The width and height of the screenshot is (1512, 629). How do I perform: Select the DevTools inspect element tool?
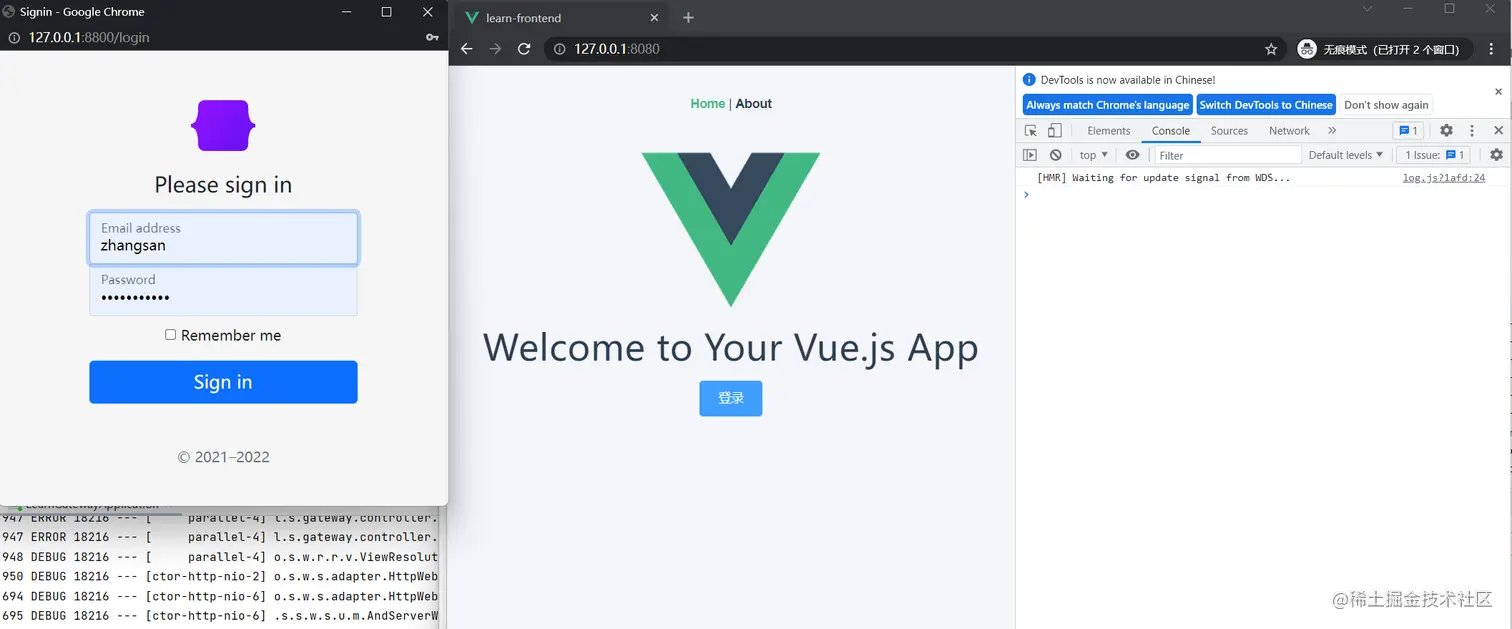[x=1031, y=131]
